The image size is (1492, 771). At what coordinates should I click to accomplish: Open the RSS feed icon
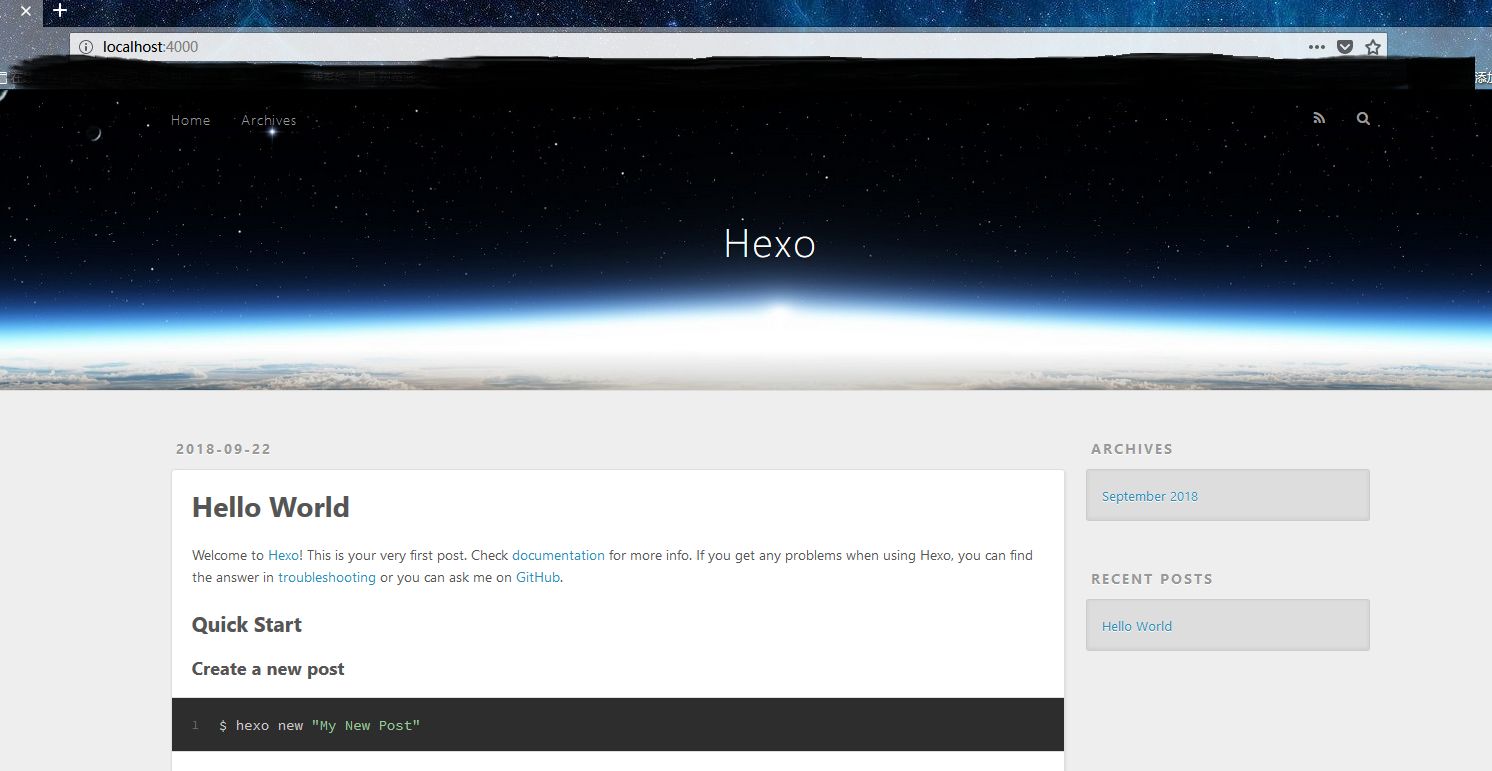pyautogui.click(x=1319, y=118)
